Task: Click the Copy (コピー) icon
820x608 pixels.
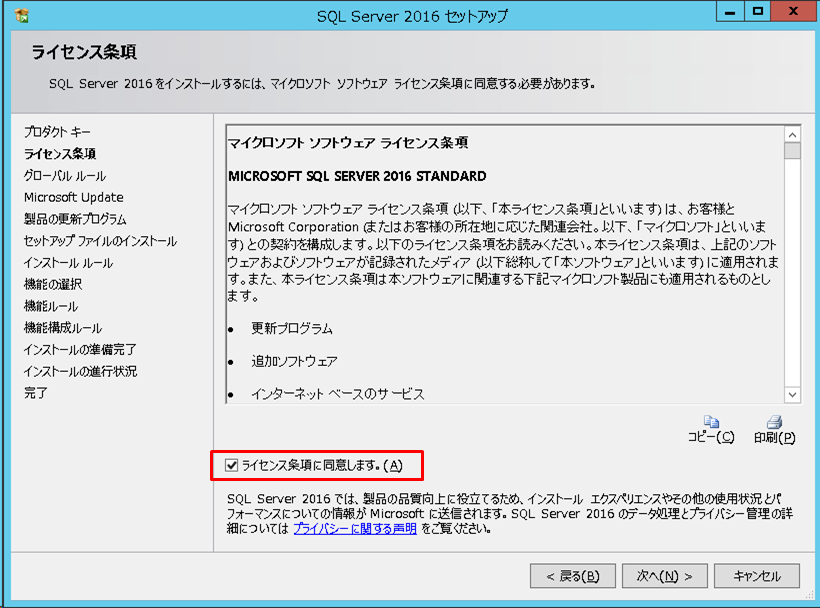Action: (x=711, y=421)
